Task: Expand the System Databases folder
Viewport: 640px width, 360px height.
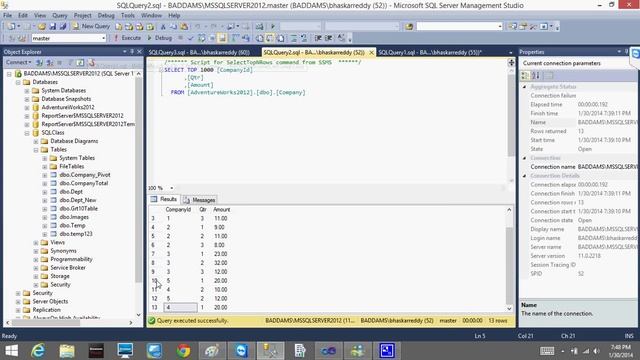Action: click(27, 91)
